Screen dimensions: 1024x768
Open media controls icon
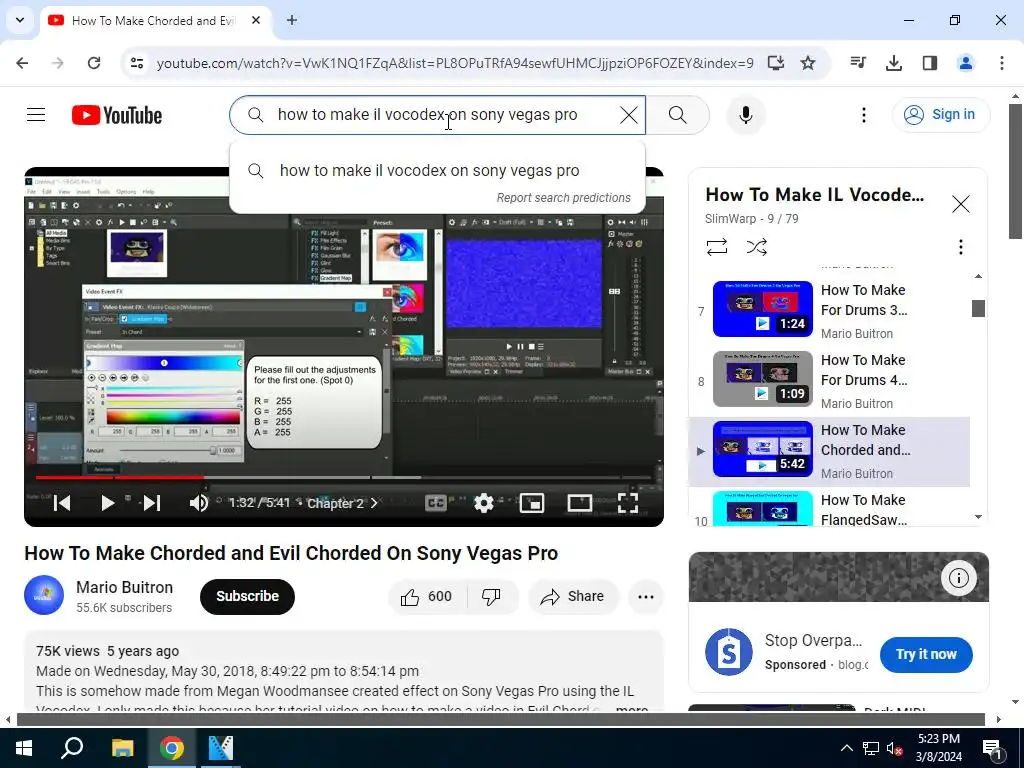857,63
